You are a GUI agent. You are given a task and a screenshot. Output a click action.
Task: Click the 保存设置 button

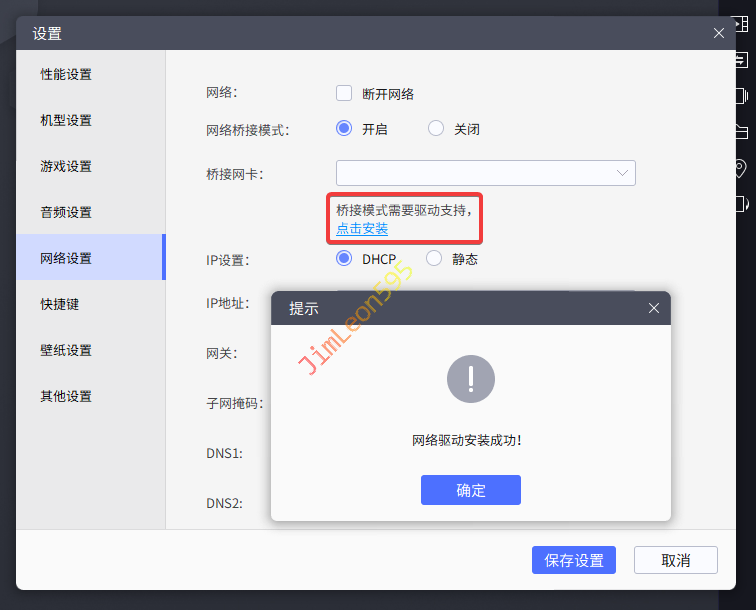point(574,560)
